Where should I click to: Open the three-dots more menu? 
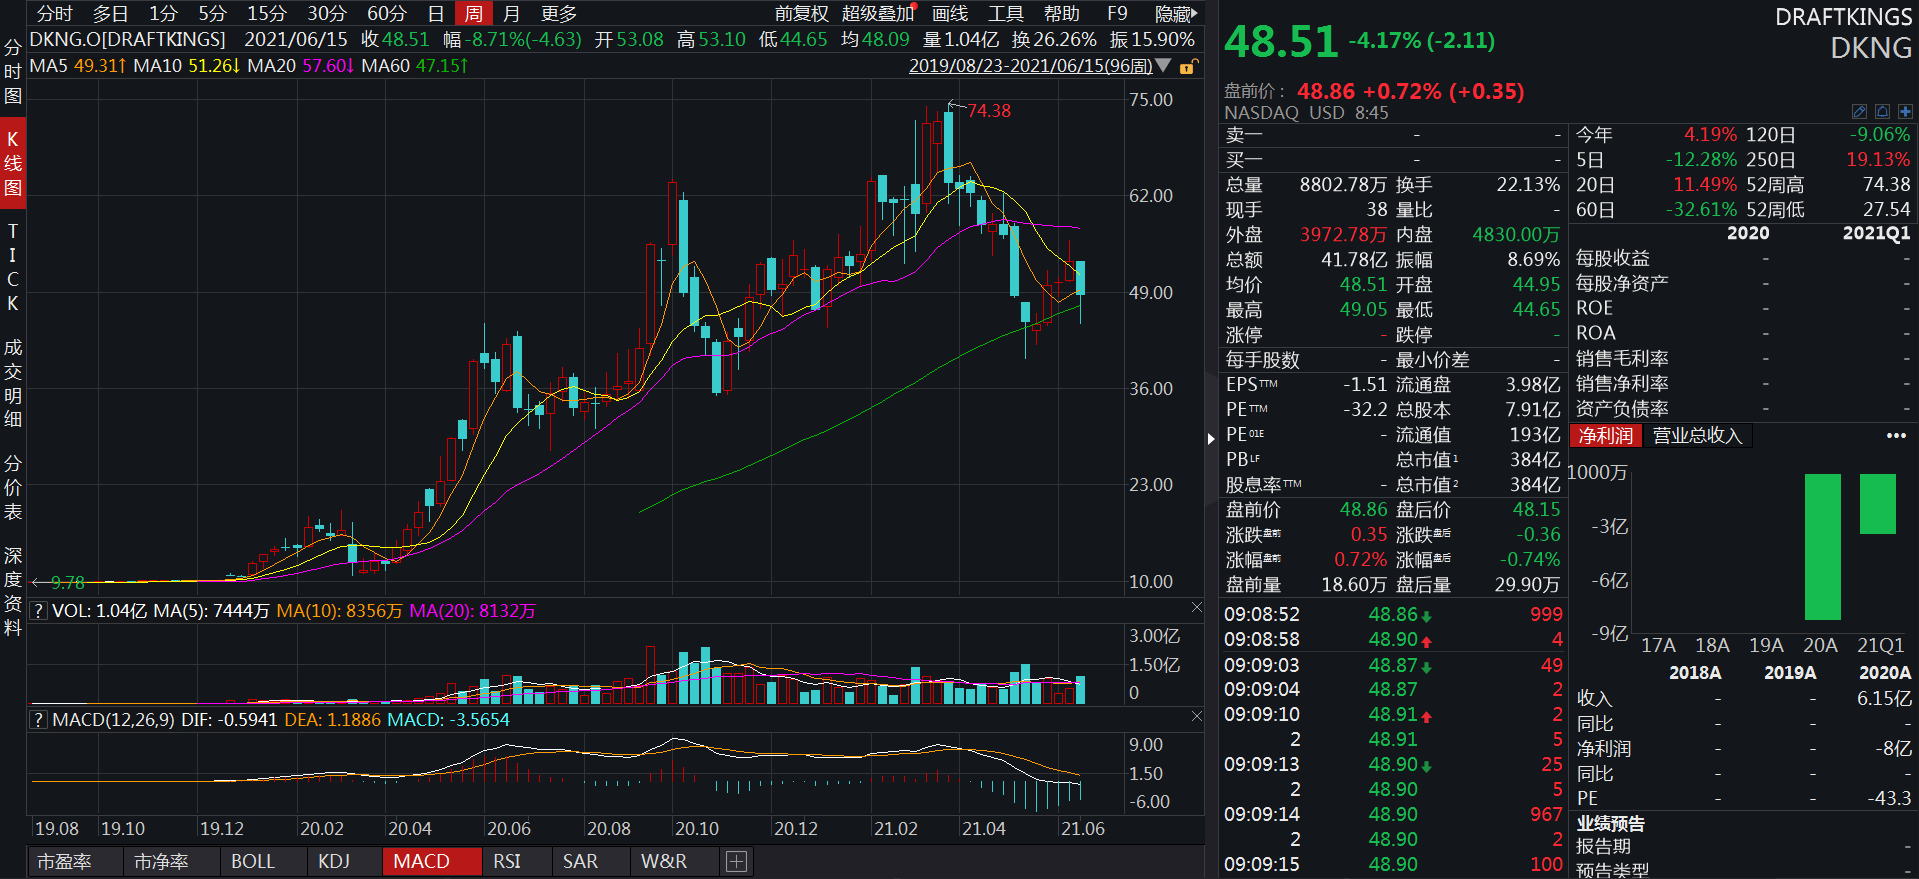(x=1896, y=436)
